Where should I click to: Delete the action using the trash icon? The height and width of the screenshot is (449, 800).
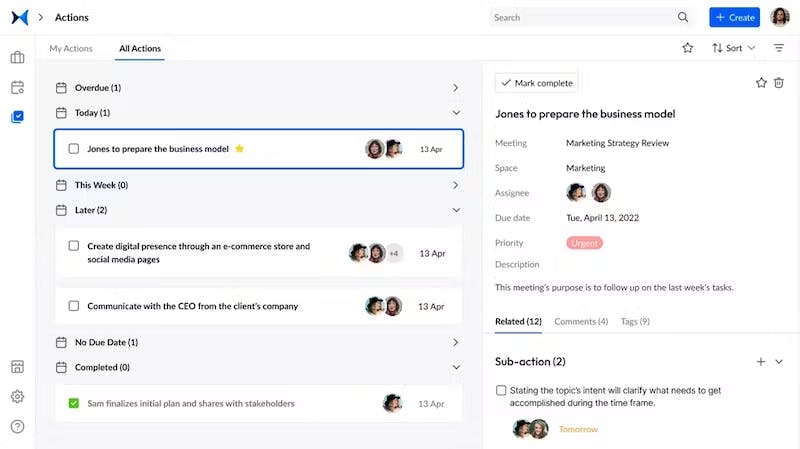click(x=779, y=82)
